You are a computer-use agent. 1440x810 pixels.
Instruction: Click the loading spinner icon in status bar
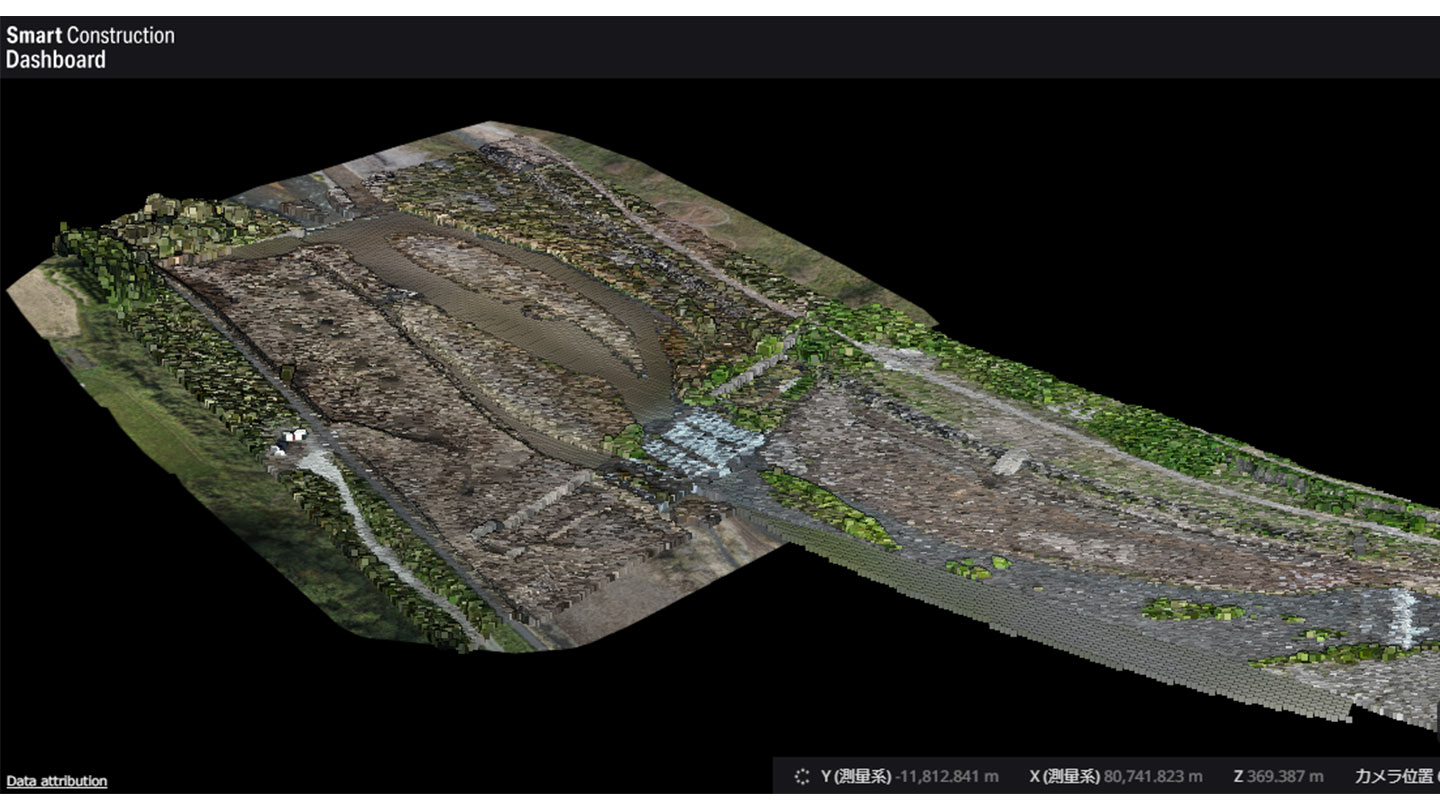801,776
